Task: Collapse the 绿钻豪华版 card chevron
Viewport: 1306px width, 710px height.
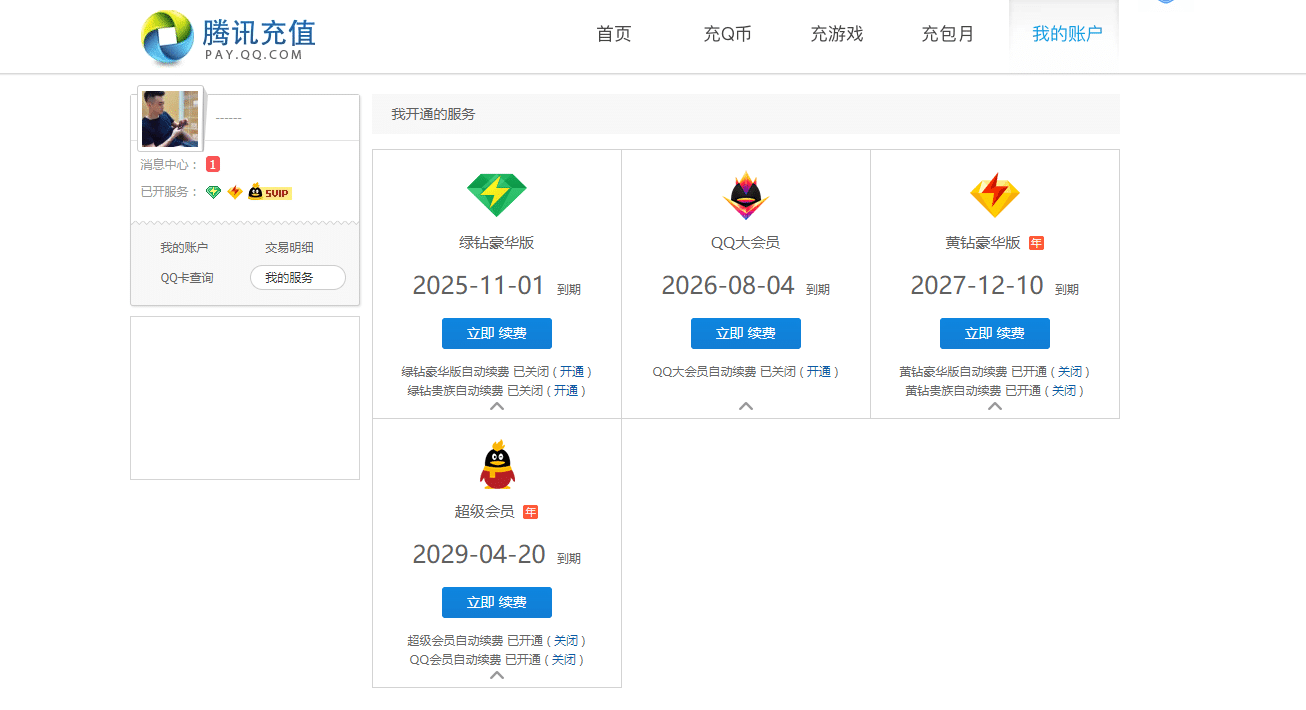Action: pyautogui.click(x=497, y=406)
